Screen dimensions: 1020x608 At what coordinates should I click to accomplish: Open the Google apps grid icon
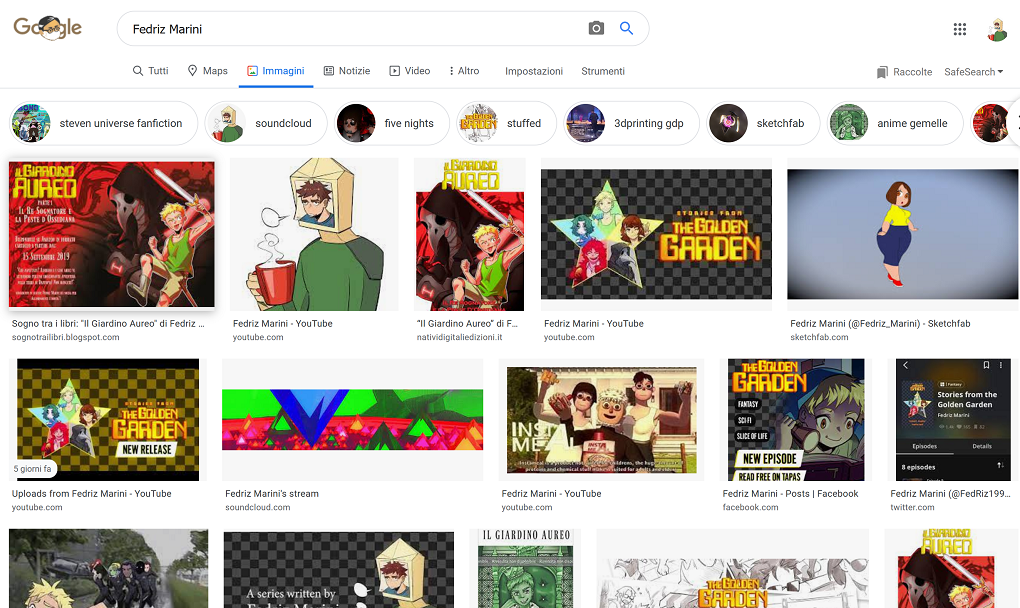[x=960, y=29]
